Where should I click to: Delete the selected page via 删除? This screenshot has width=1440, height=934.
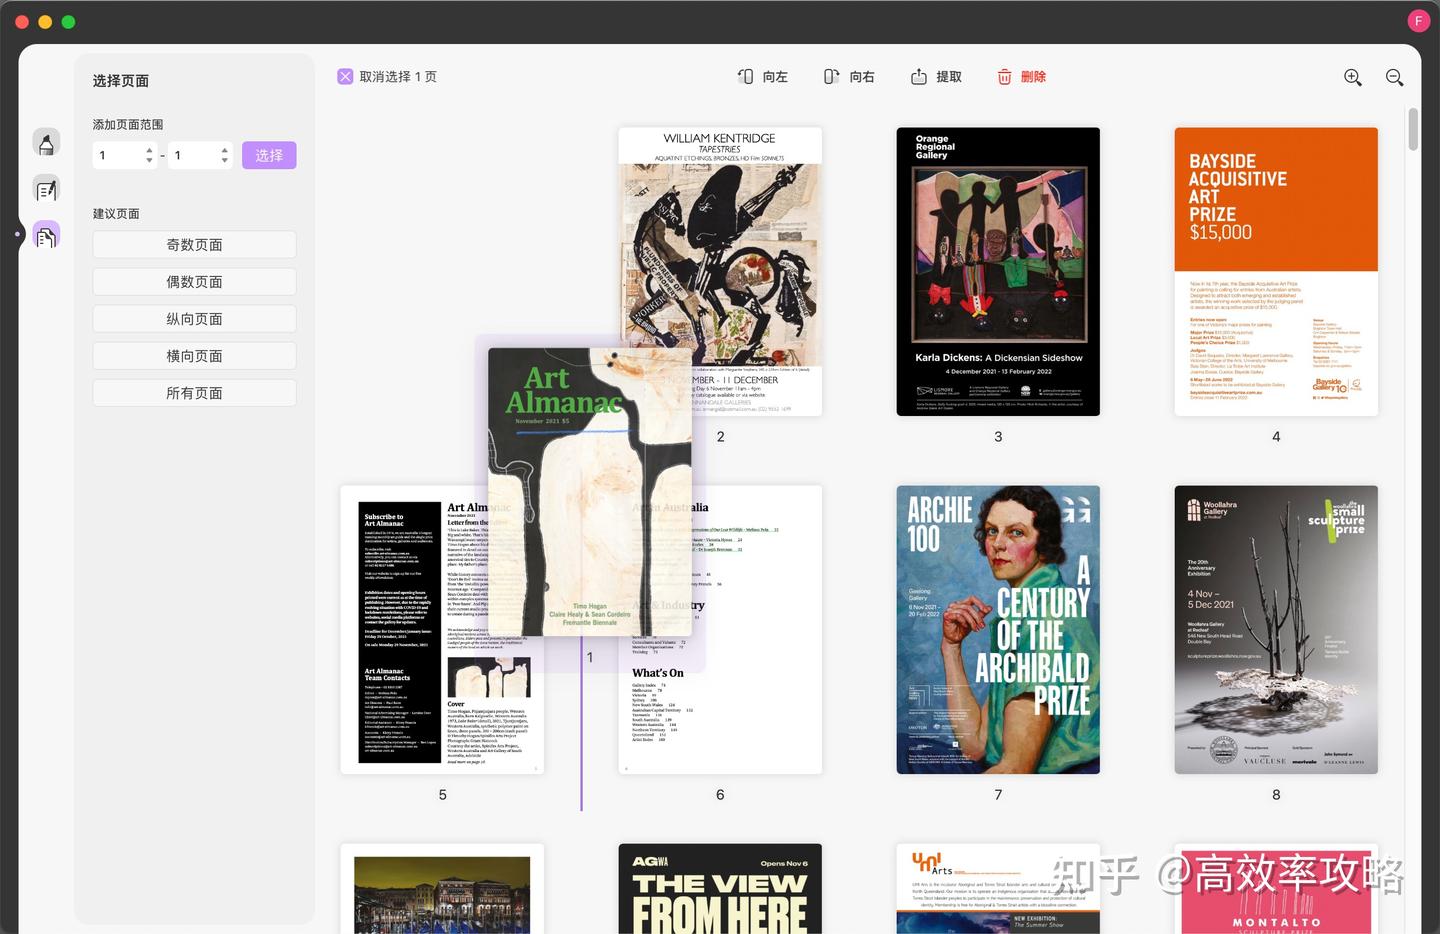click(1022, 76)
